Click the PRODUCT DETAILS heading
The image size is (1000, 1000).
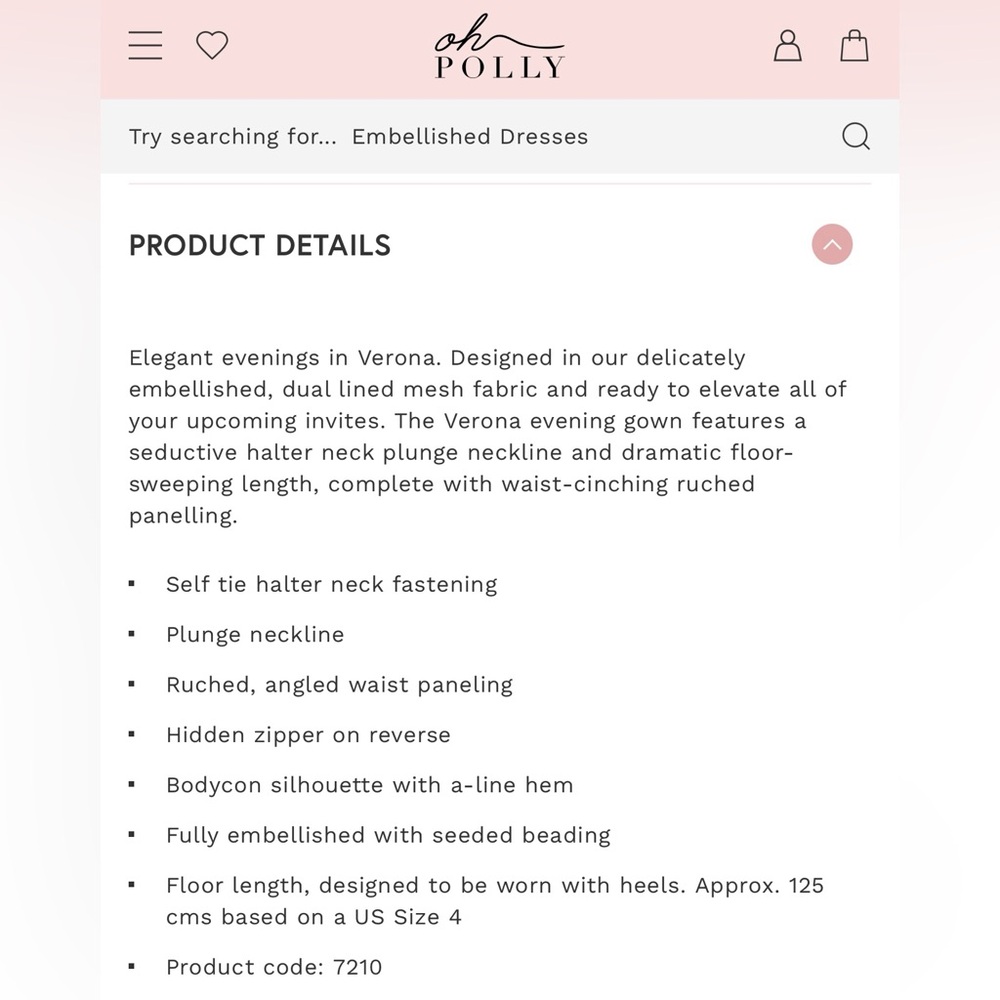pyautogui.click(x=260, y=246)
